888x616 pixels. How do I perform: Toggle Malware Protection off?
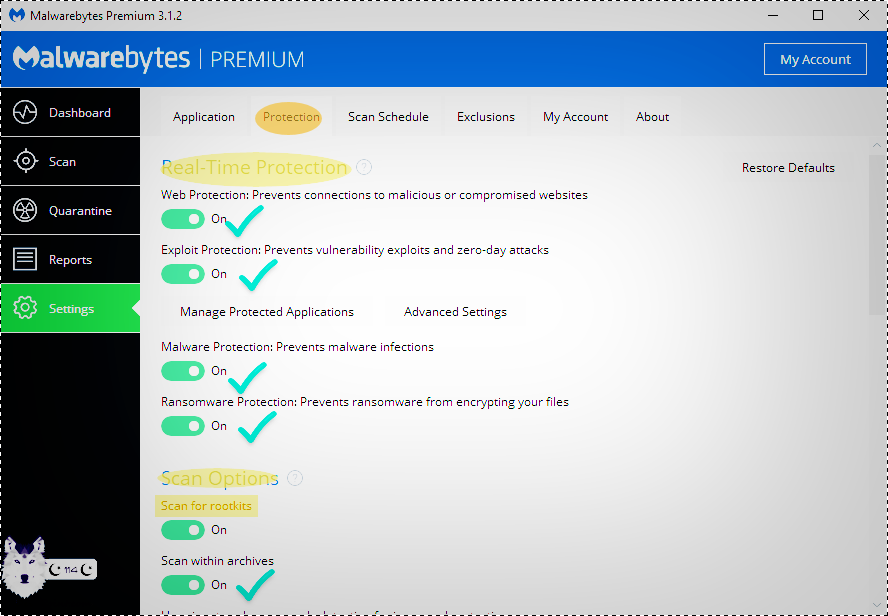[183, 371]
